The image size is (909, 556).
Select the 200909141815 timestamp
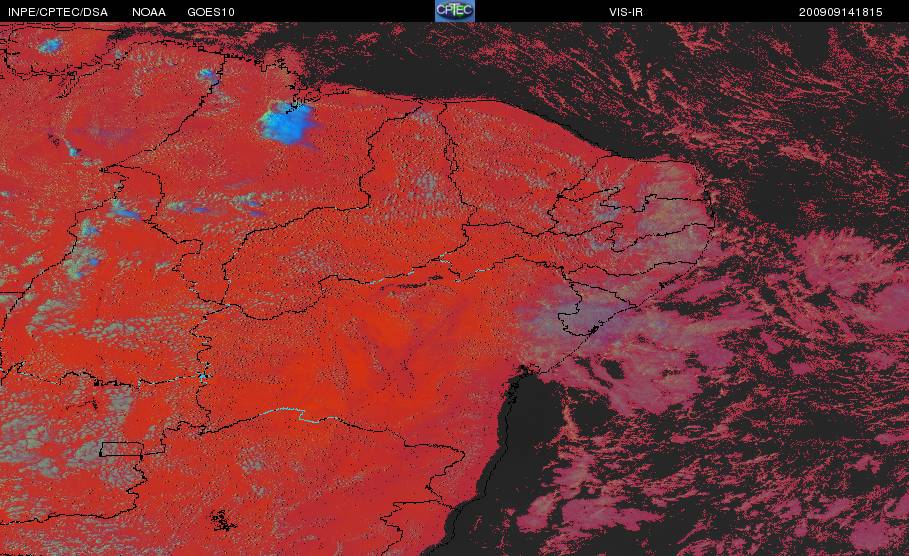click(841, 12)
